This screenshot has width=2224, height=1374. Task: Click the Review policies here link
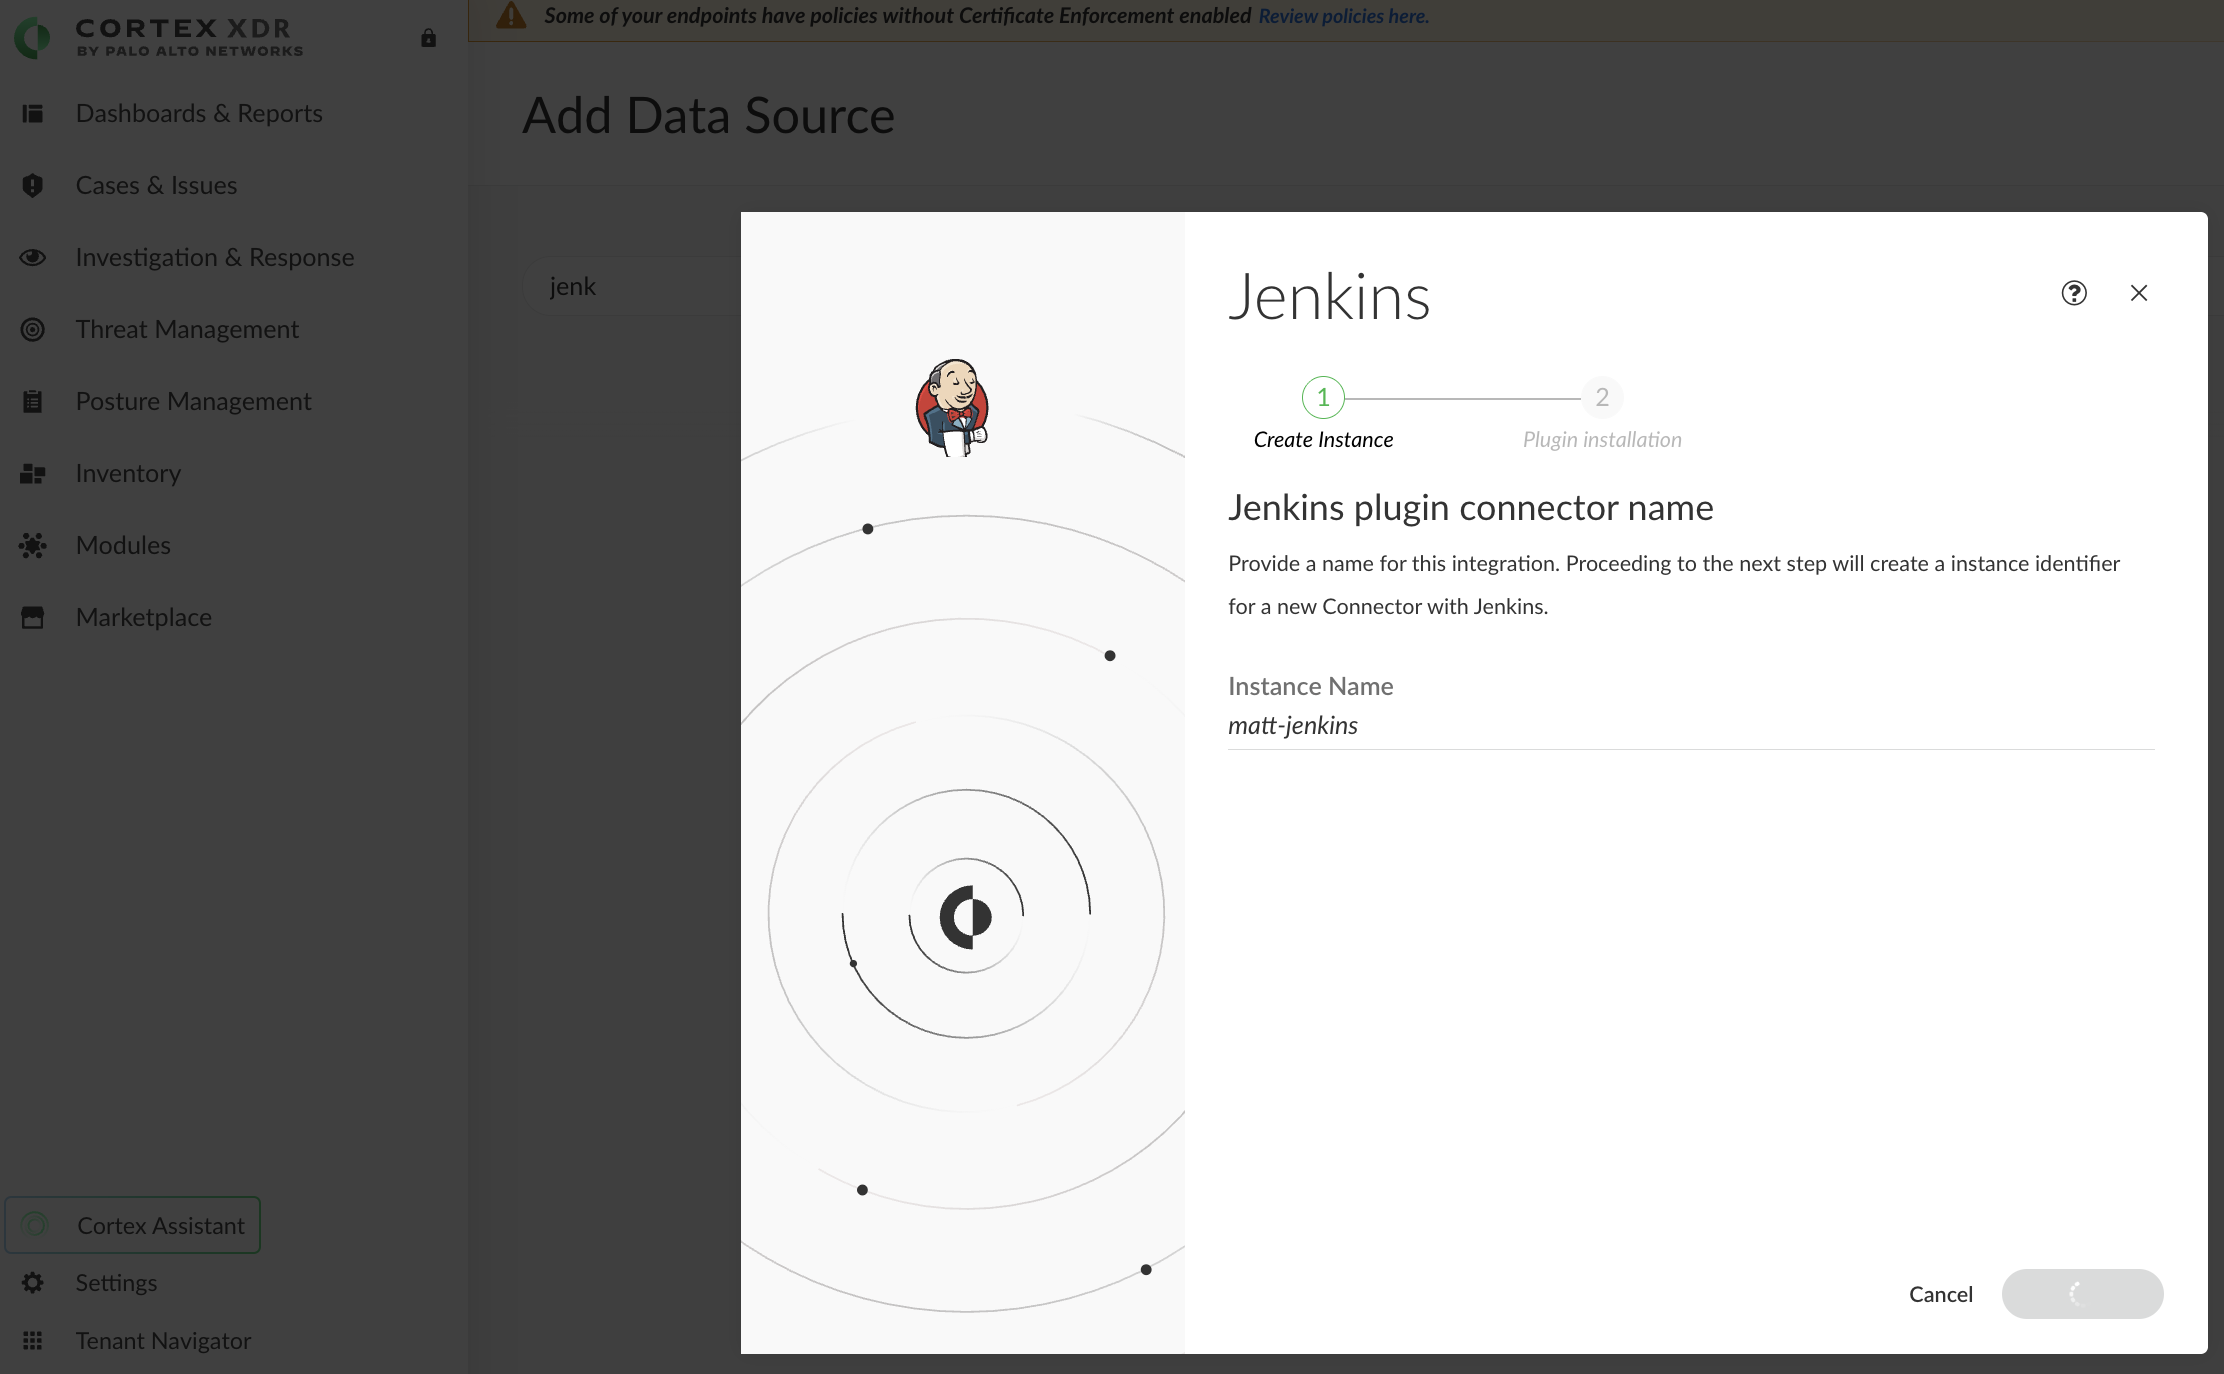(x=1343, y=16)
